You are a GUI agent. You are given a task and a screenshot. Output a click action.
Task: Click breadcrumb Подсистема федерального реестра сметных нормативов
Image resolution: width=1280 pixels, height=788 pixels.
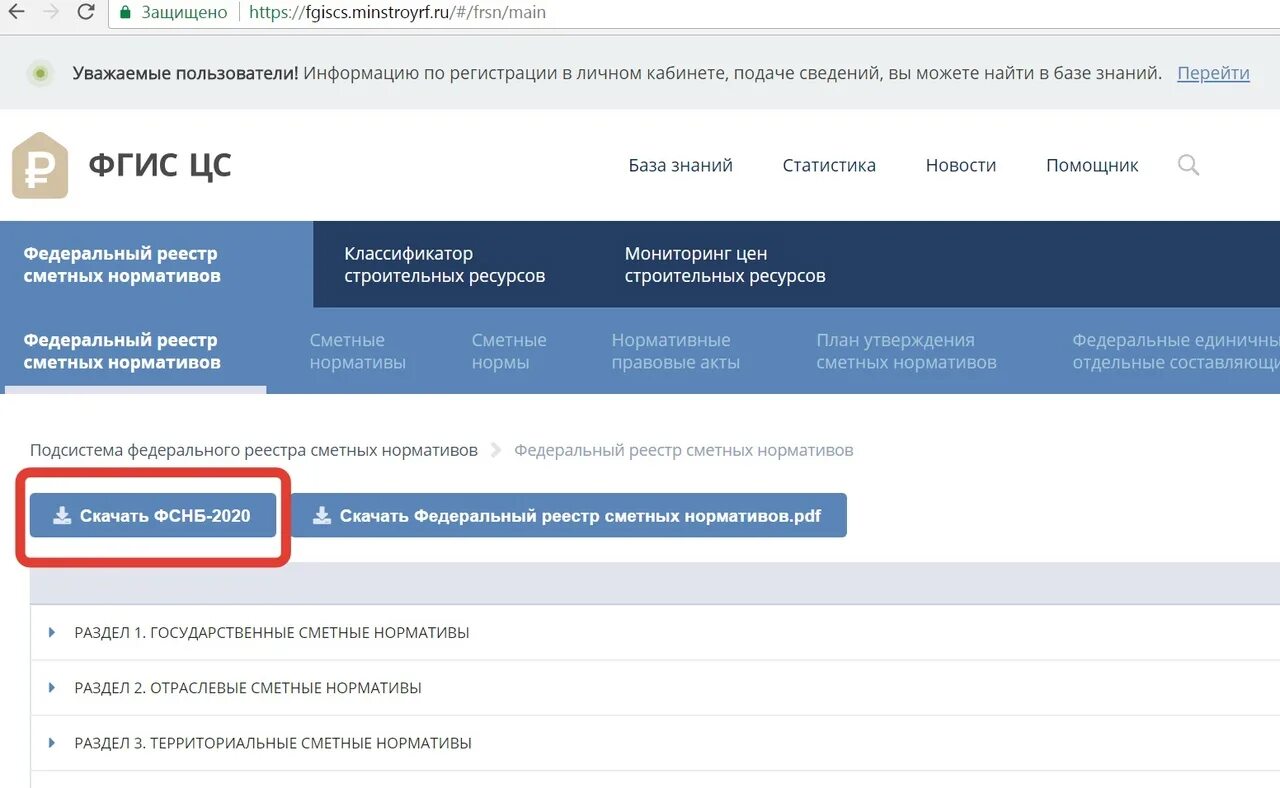(254, 450)
